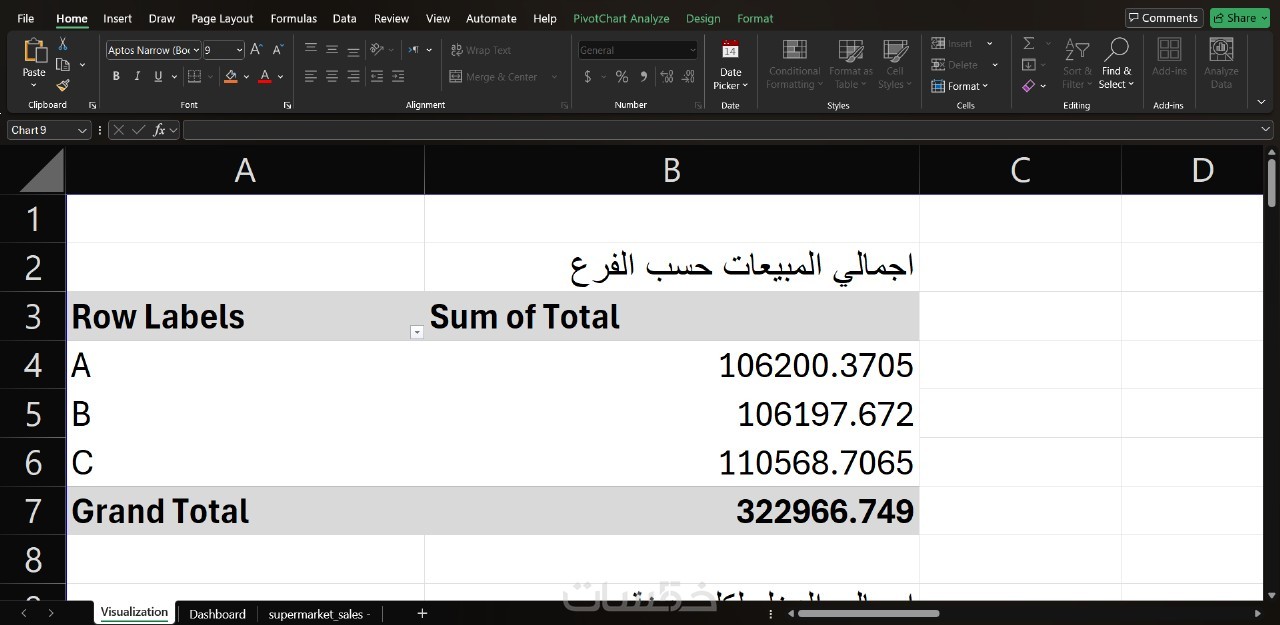Increase font size with larger A
This screenshot has height=625, width=1280.
coord(256,49)
